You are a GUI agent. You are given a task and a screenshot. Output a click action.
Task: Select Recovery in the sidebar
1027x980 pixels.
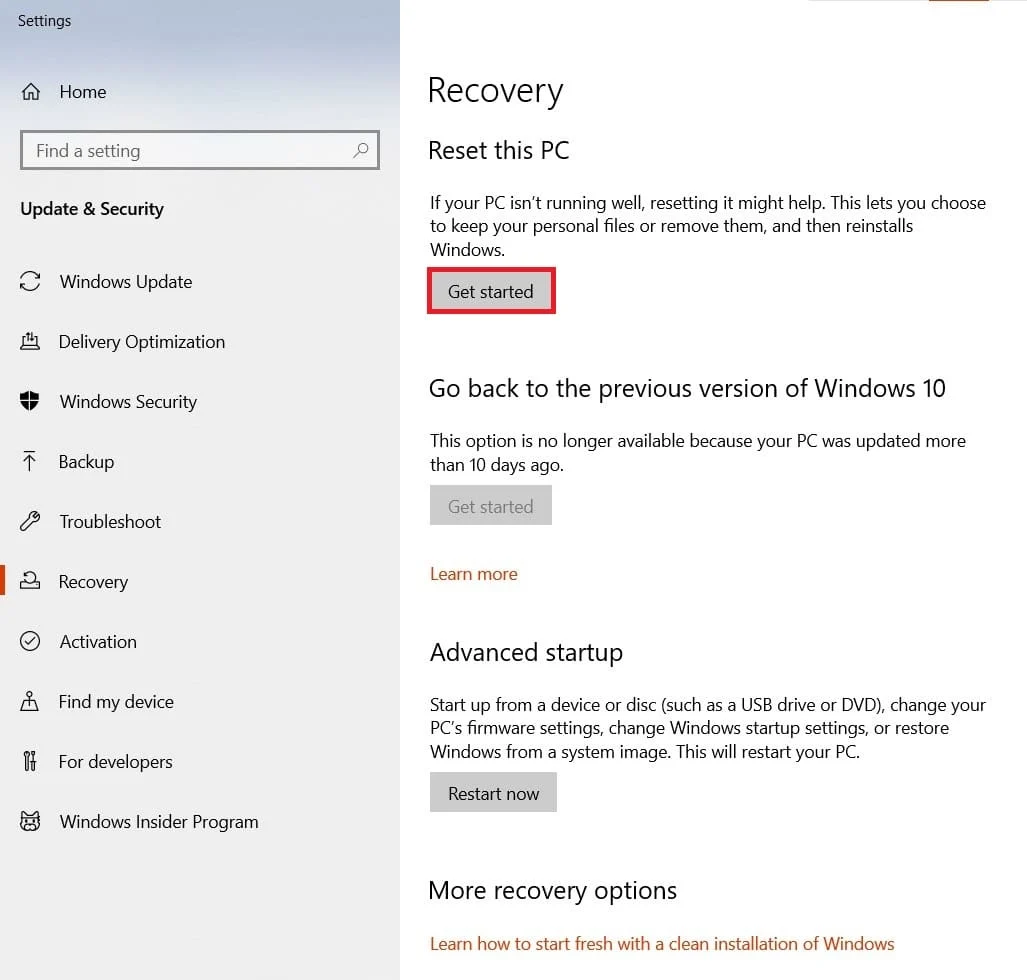click(x=93, y=582)
